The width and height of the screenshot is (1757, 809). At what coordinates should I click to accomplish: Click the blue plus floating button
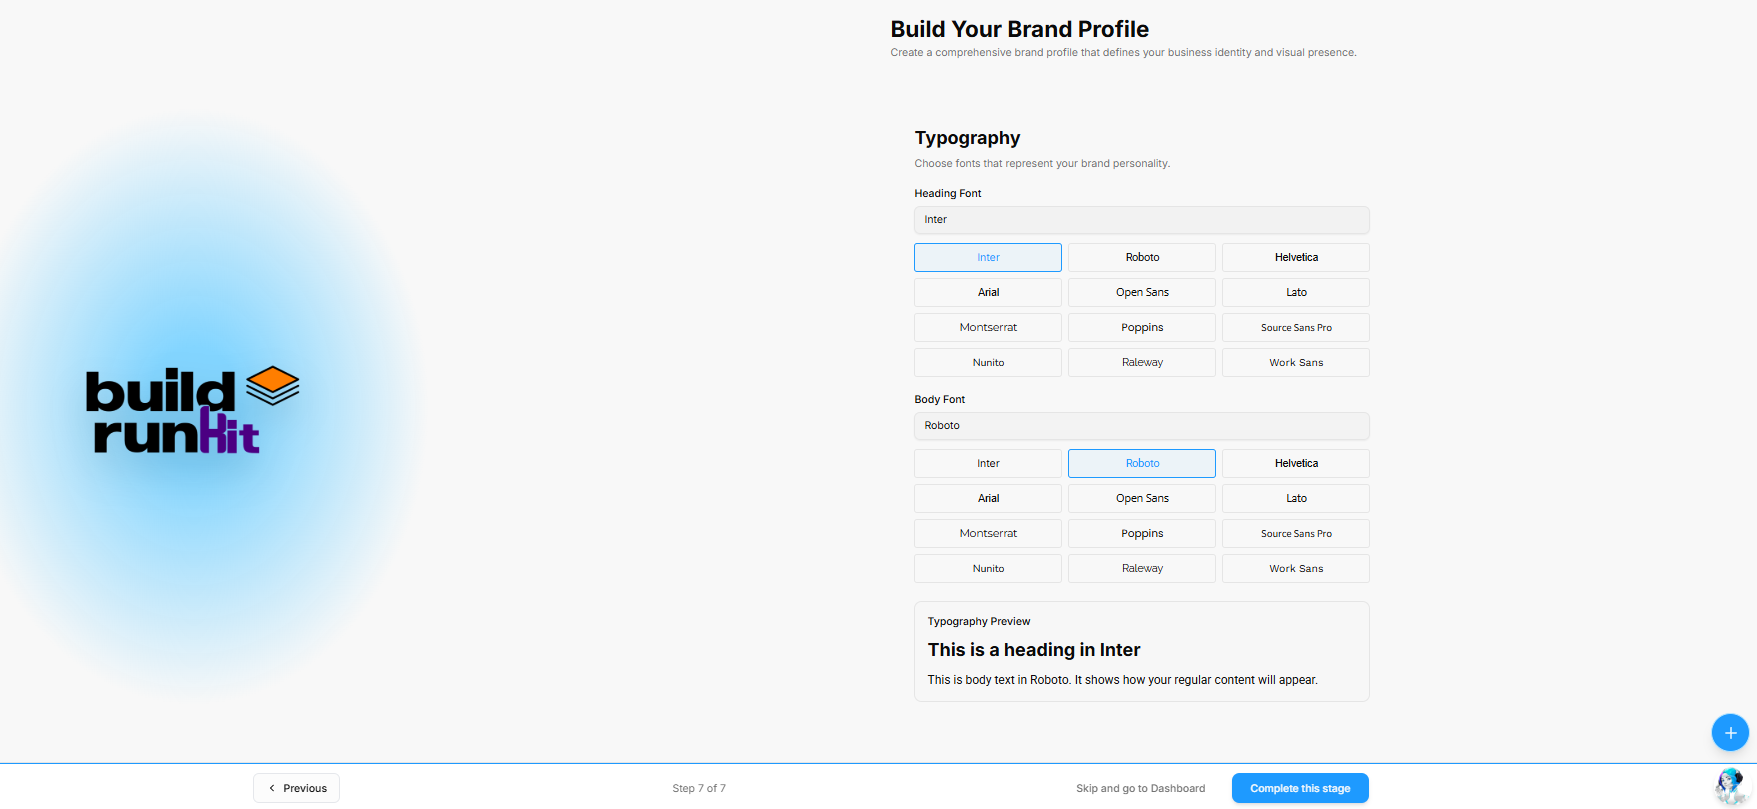[x=1730, y=732]
